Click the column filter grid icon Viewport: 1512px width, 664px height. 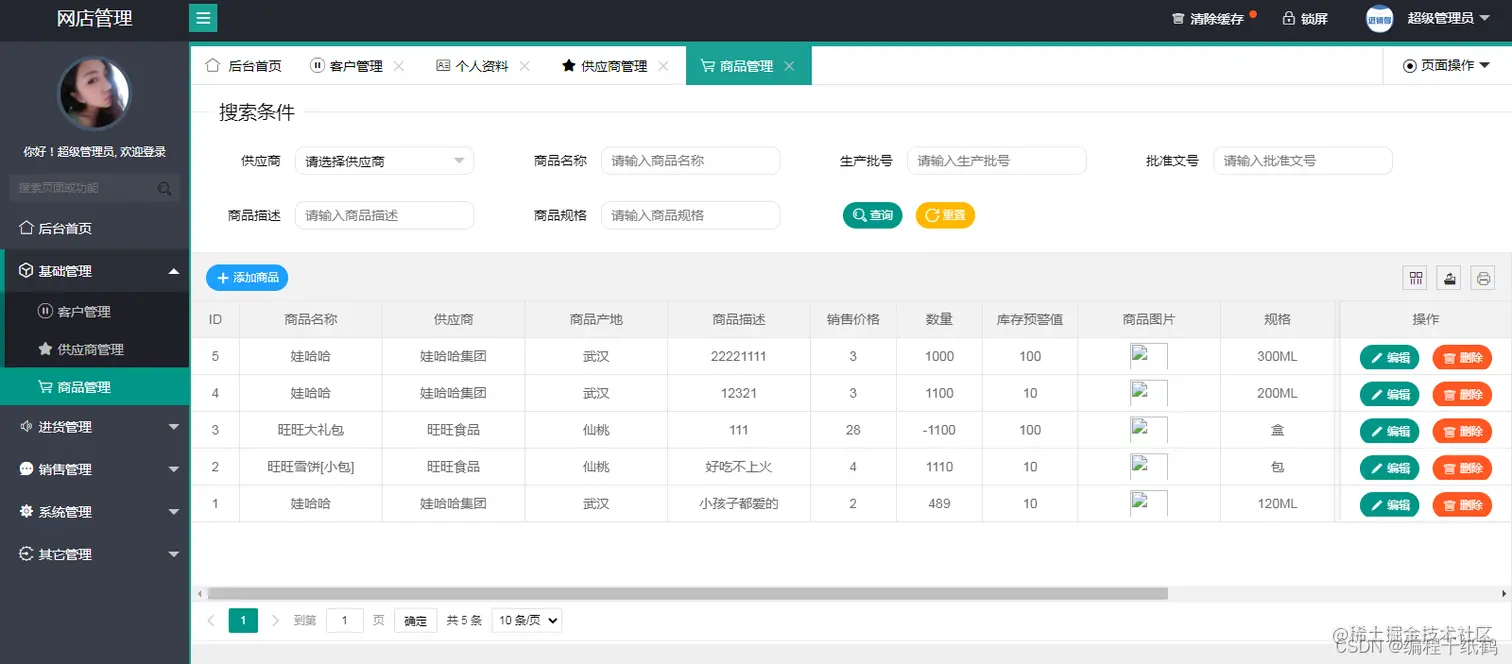[x=1416, y=278]
